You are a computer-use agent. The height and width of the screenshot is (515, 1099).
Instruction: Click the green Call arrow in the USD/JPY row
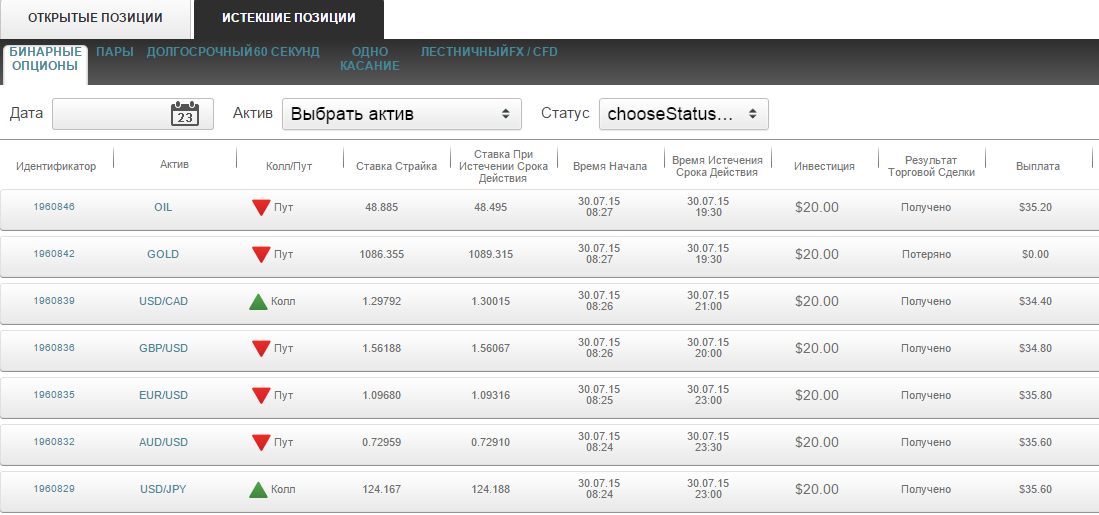(x=258, y=489)
